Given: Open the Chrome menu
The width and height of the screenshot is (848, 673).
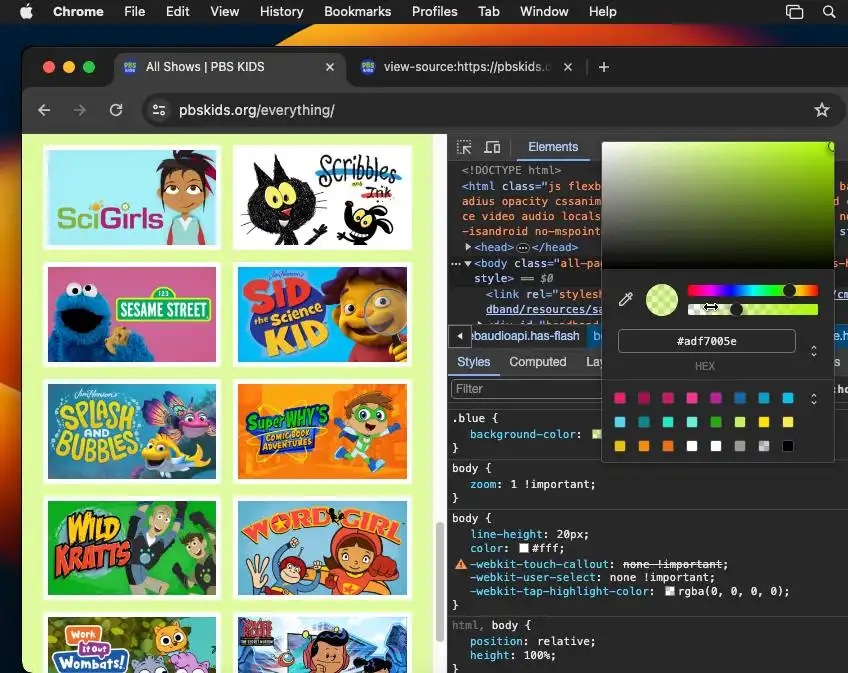Looking at the screenshot, I should [x=78, y=11].
